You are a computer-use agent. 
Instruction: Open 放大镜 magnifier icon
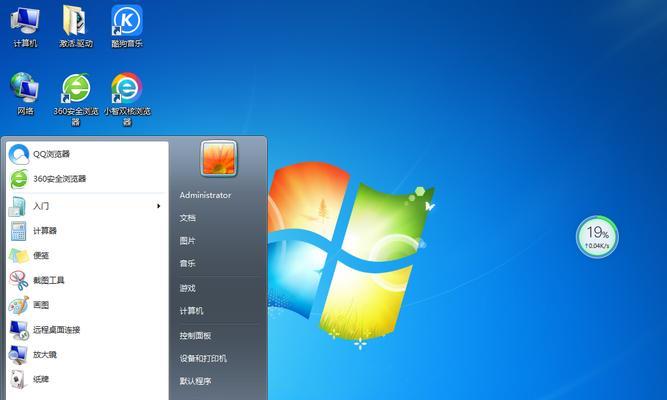(x=18, y=354)
